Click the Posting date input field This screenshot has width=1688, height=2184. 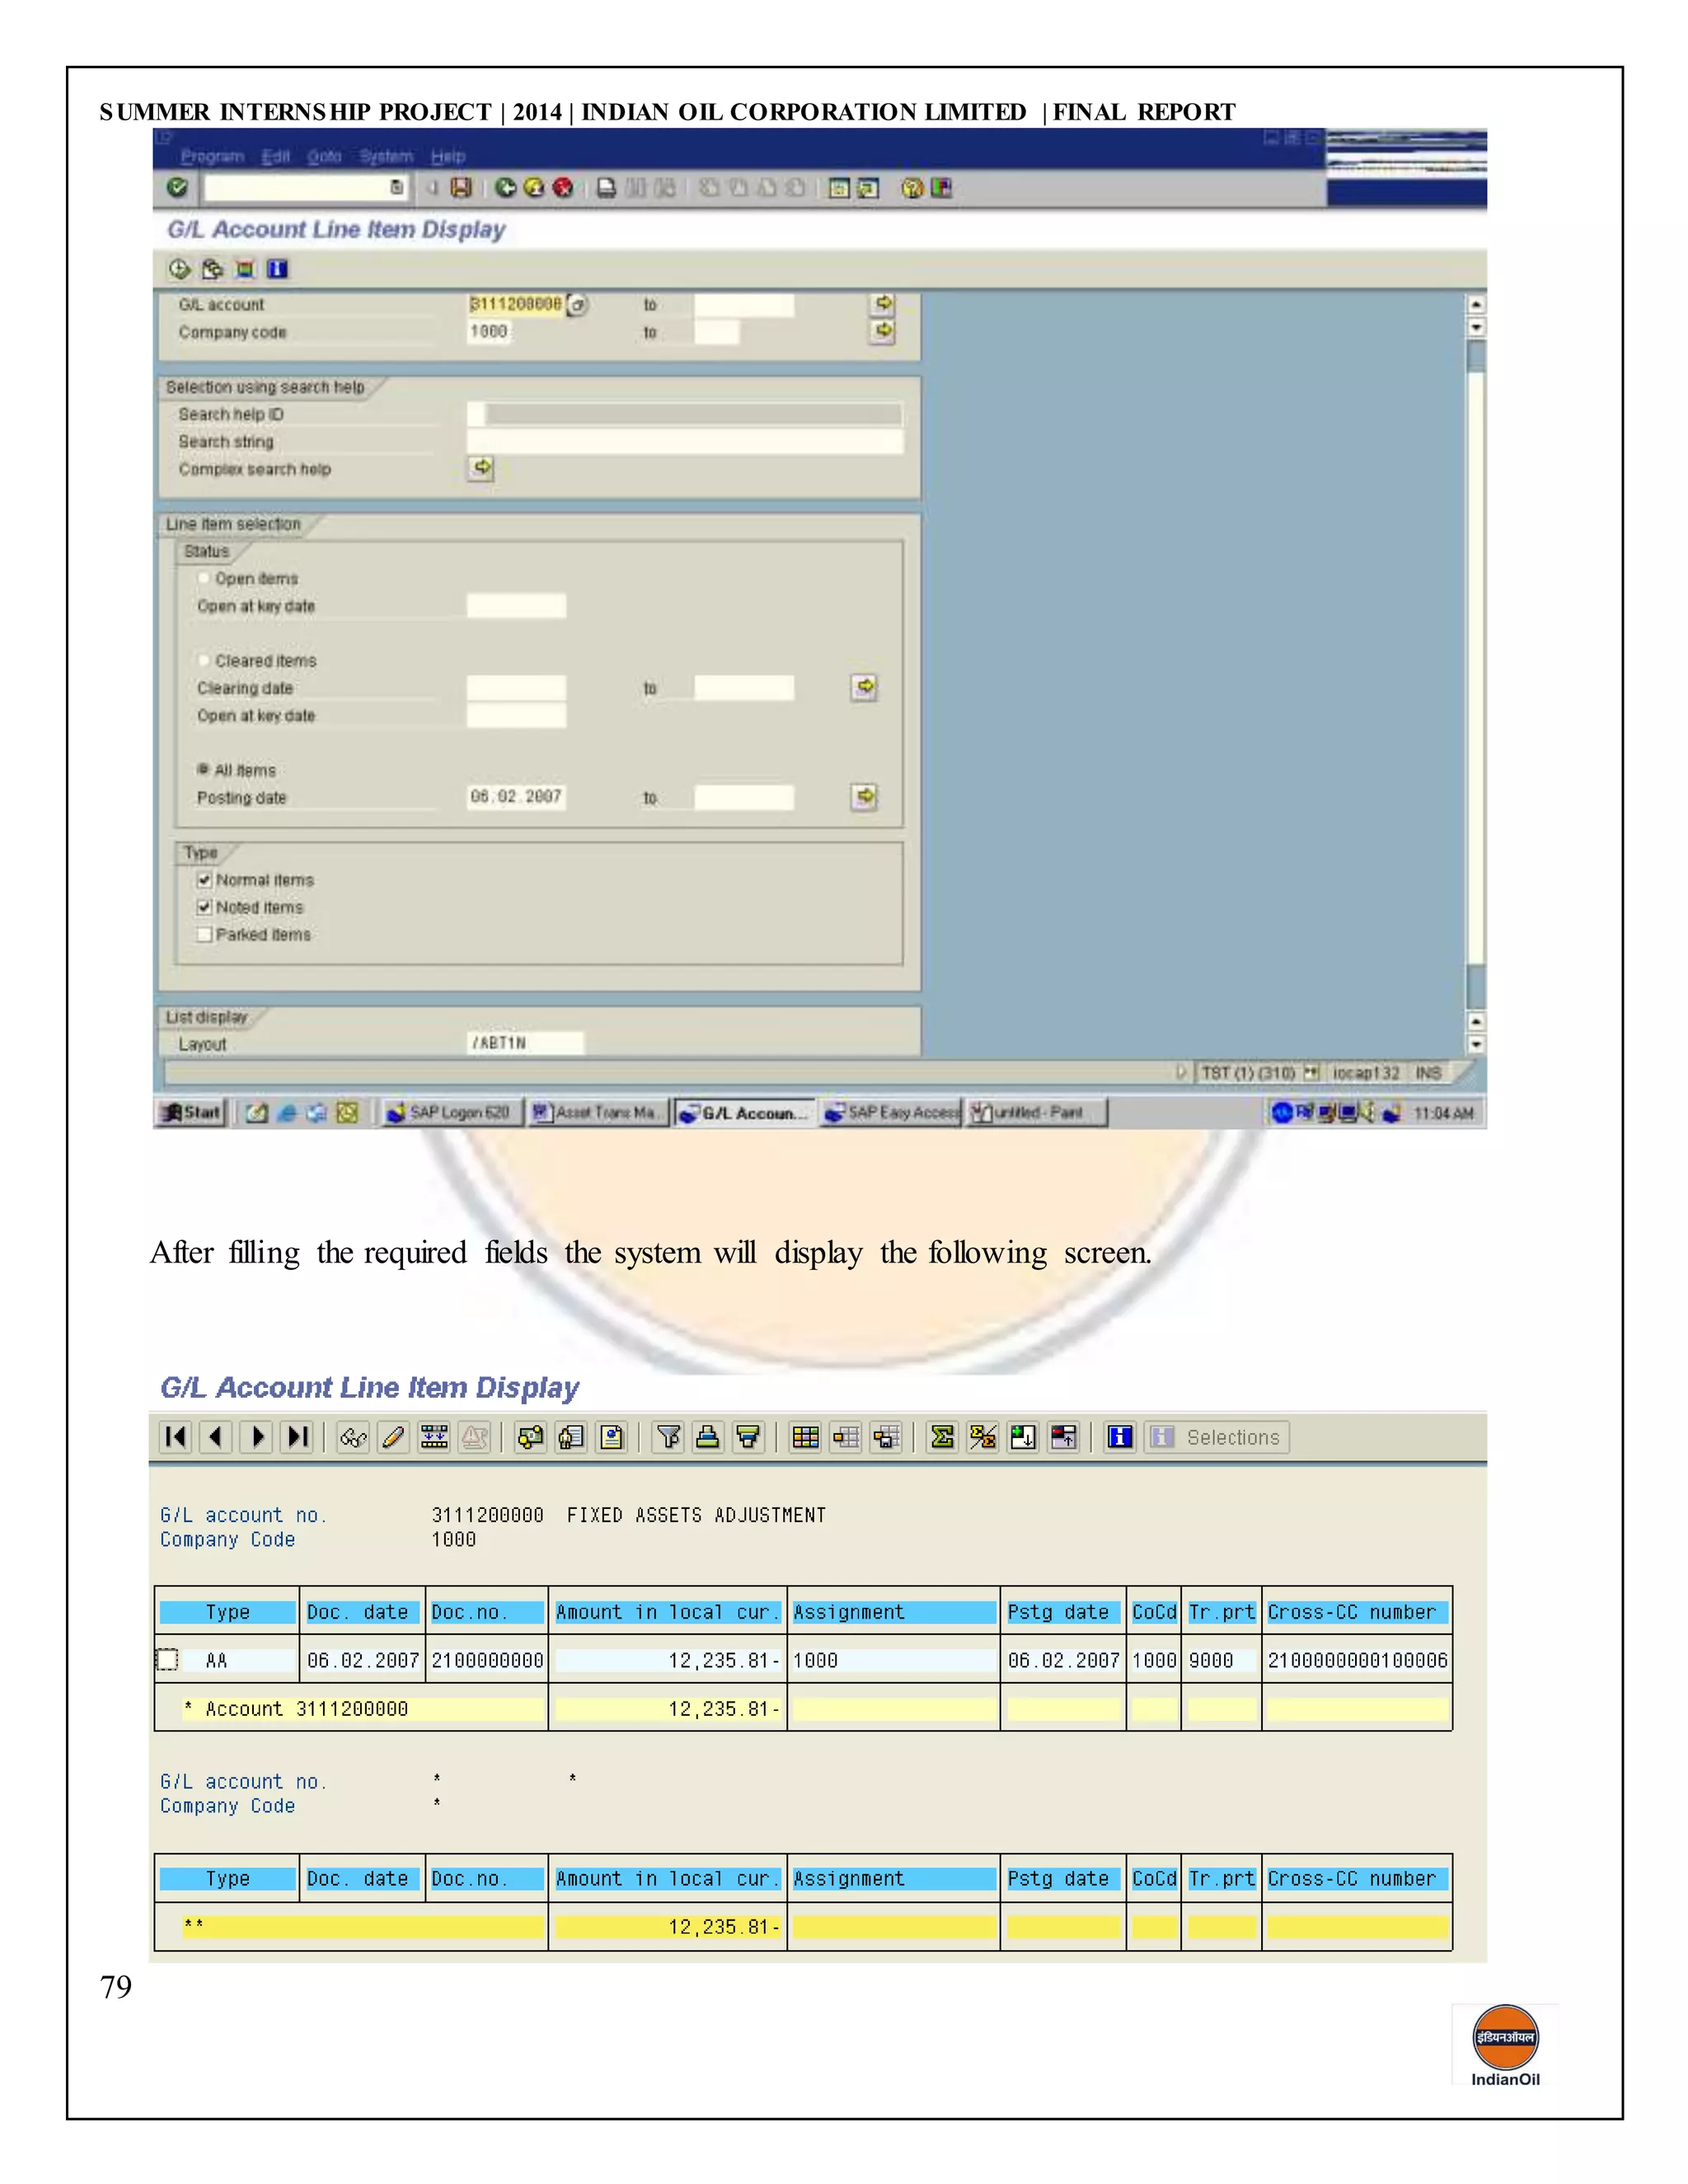516,797
